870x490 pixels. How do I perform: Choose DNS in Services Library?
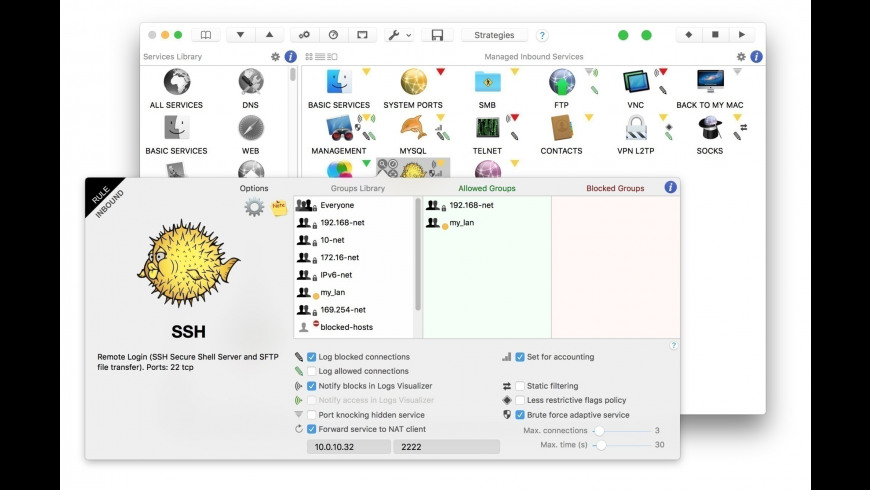pyautogui.click(x=250, y=82)
